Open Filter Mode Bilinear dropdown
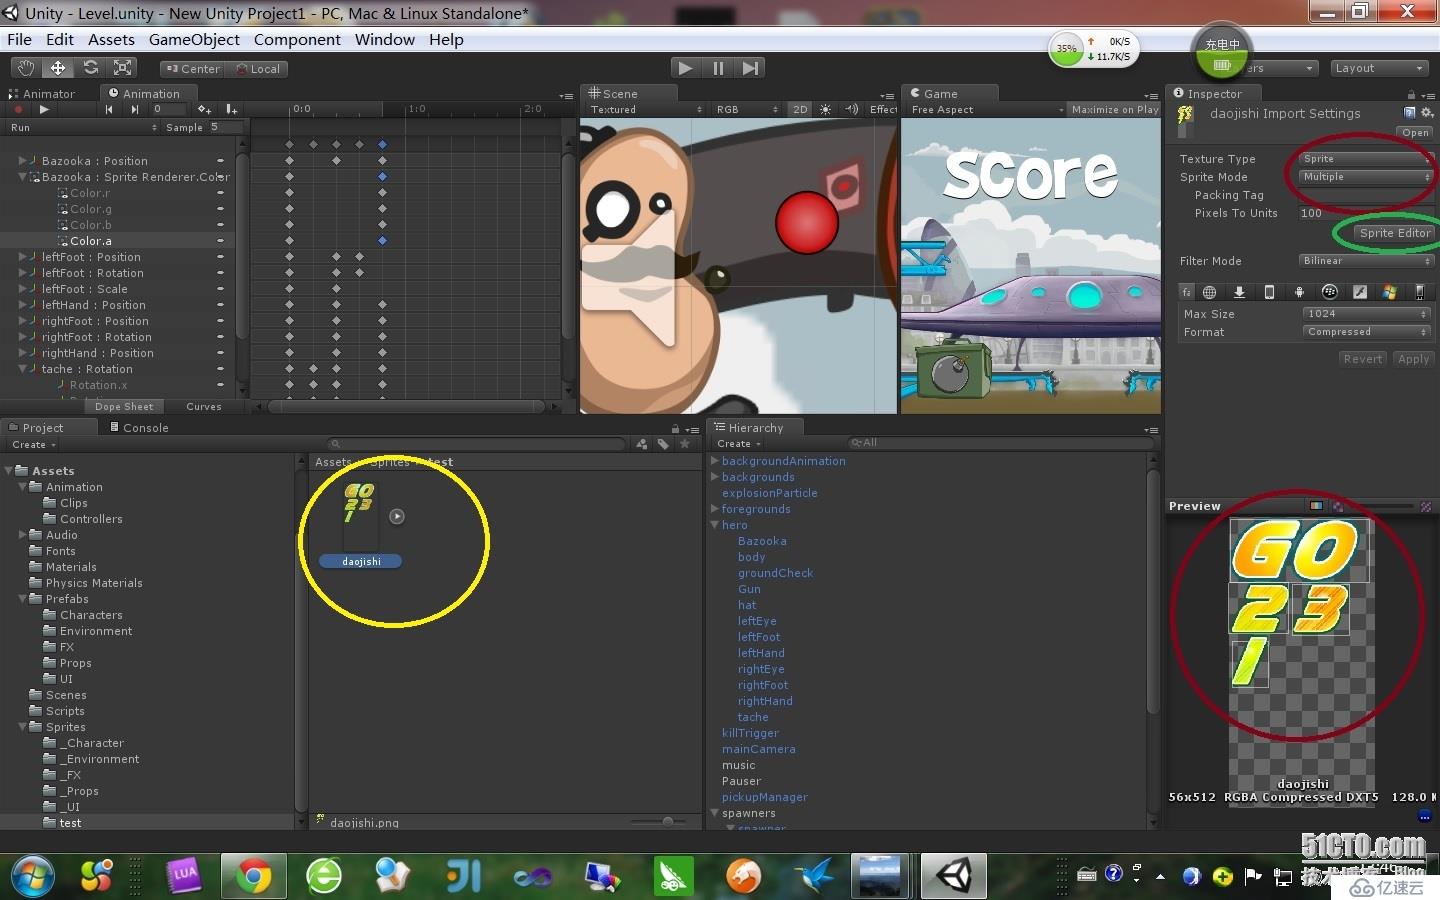Image resolution: width=1440 pixels, height=900 pixels. [1365, 261]
